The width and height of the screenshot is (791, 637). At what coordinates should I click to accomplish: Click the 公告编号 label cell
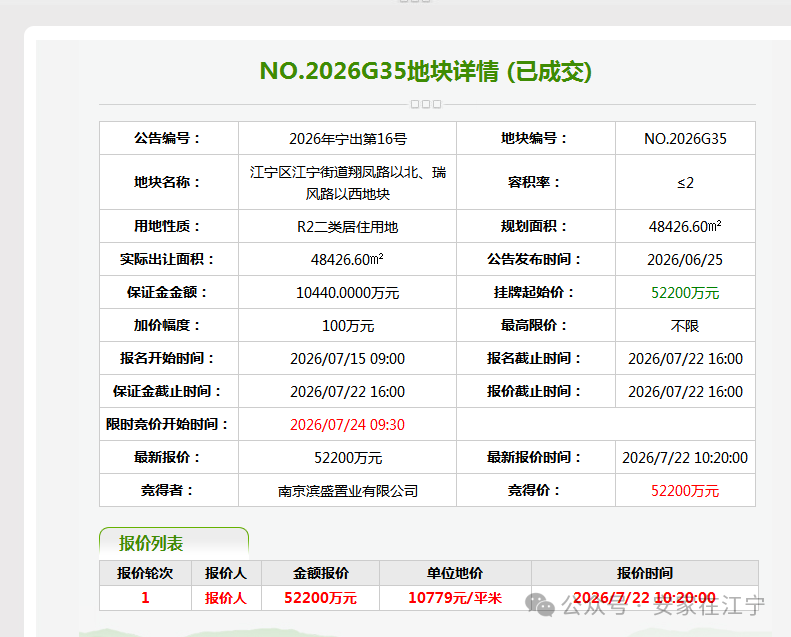pos(169,138)
